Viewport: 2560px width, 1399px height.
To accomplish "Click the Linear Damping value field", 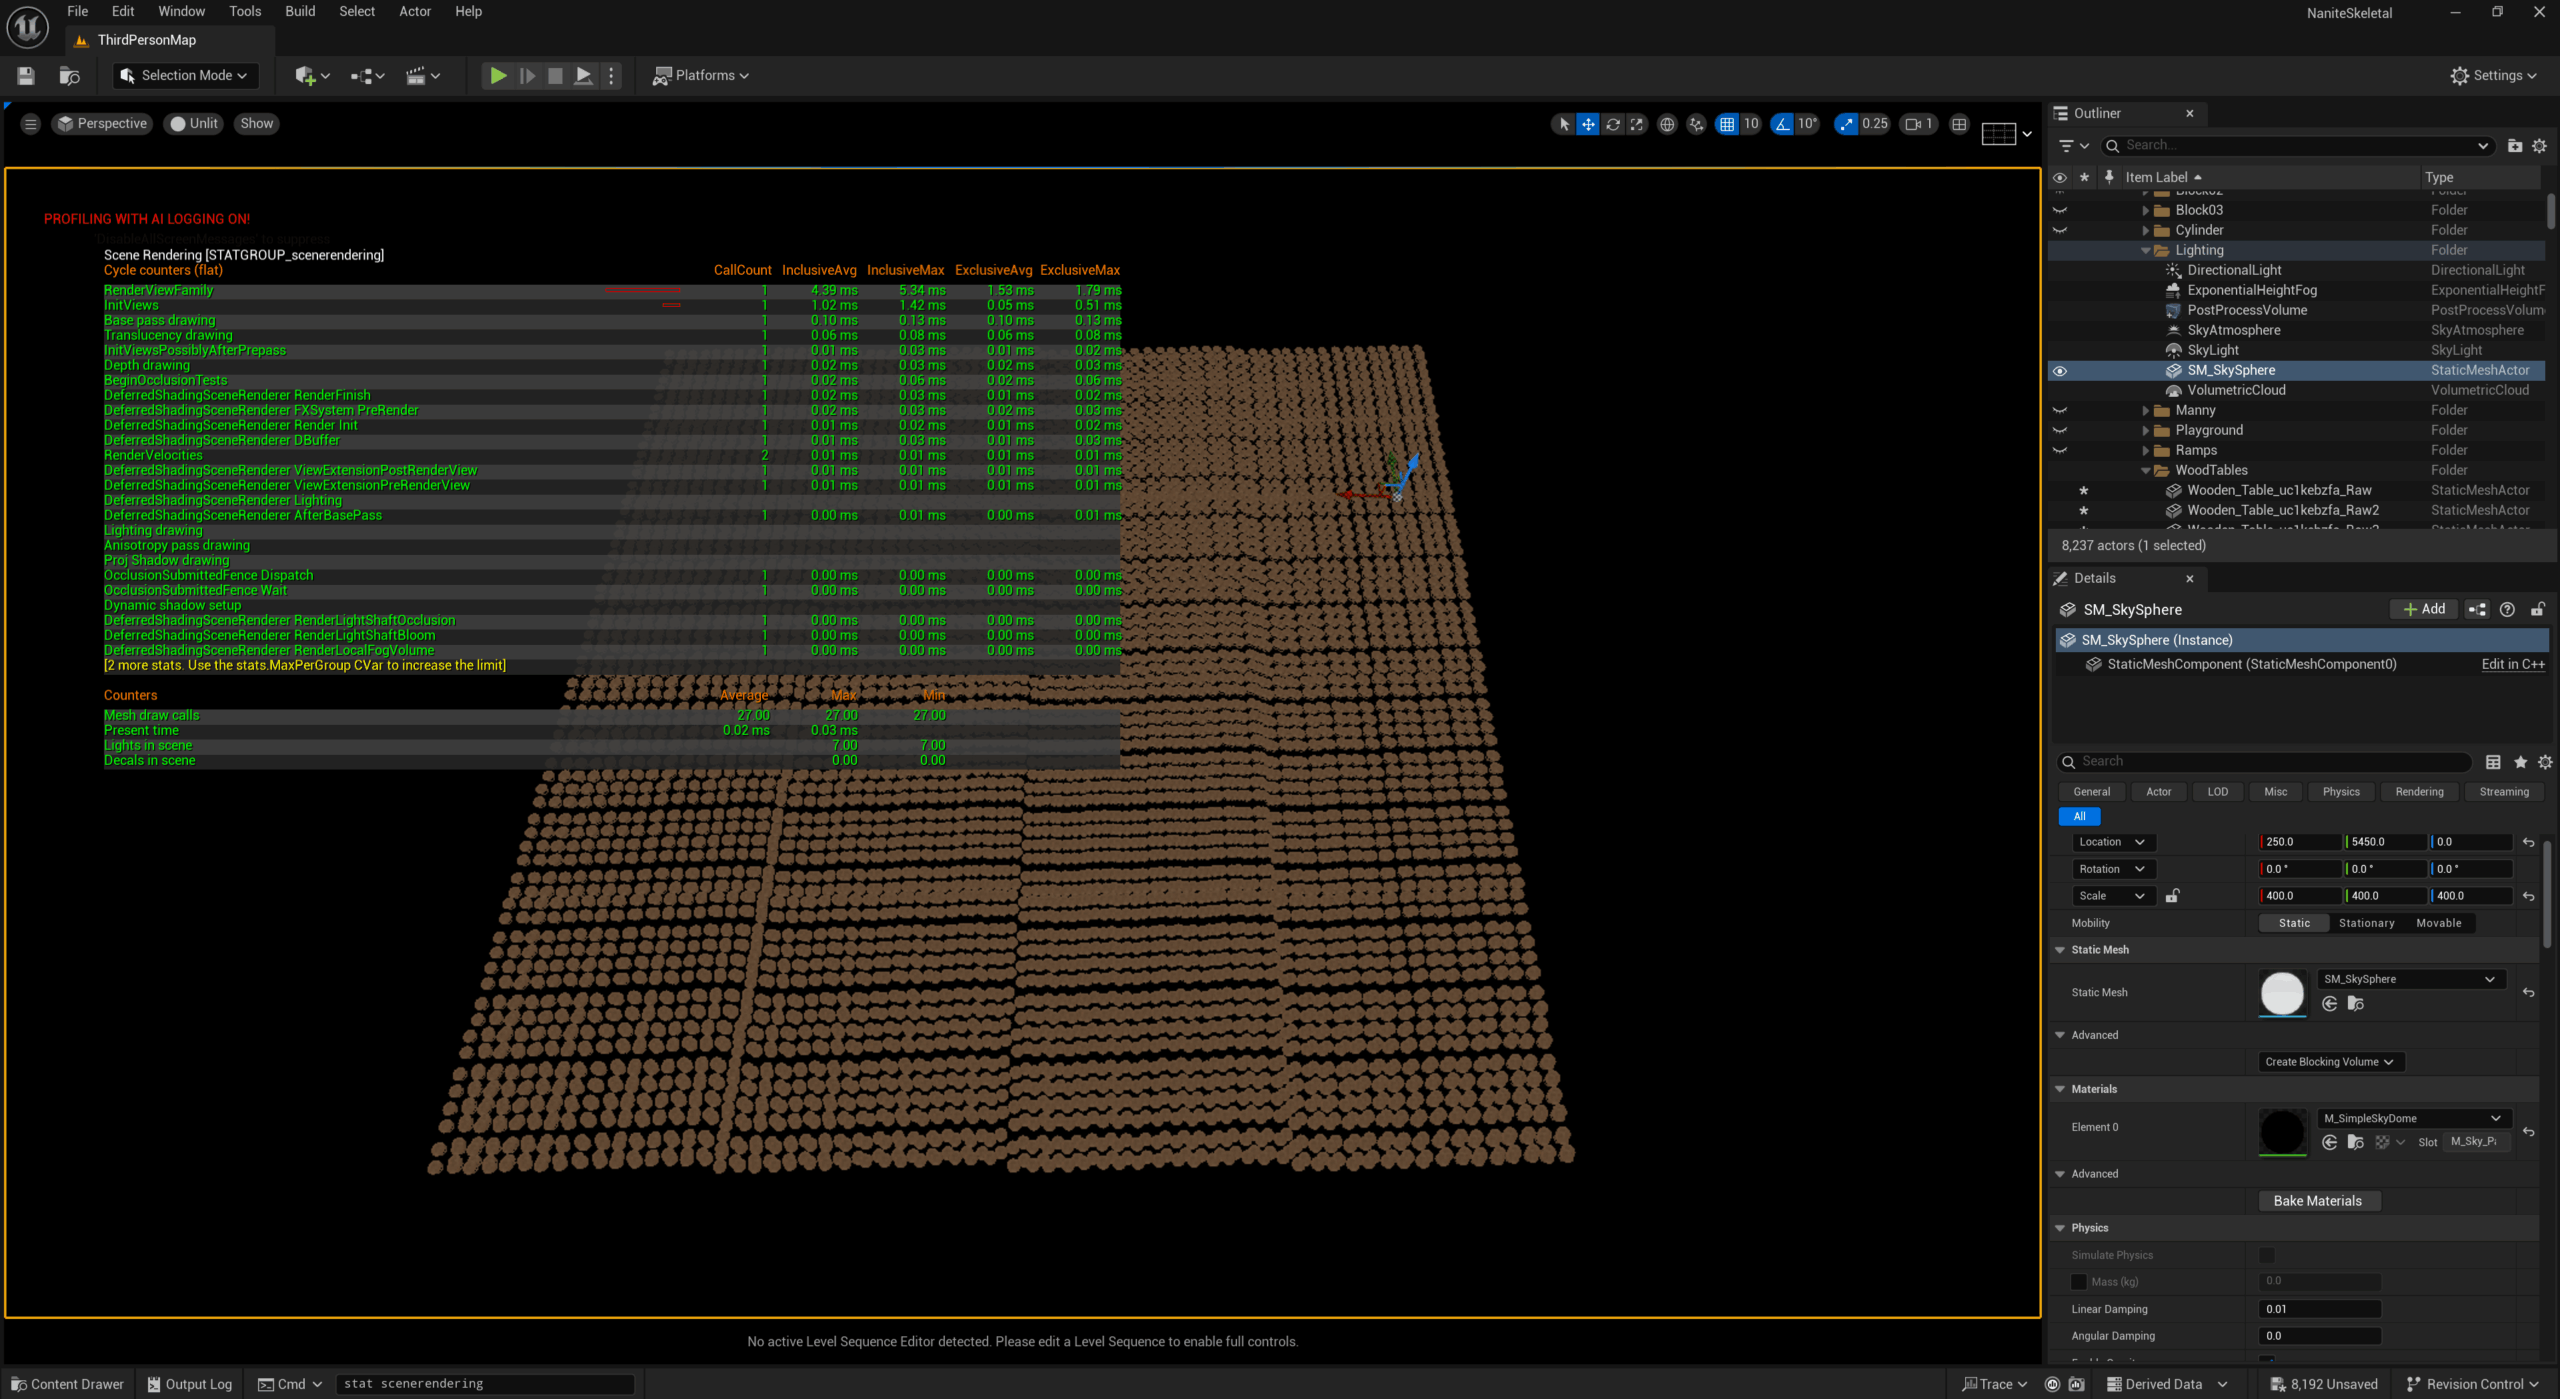I will [2319, 1309].
